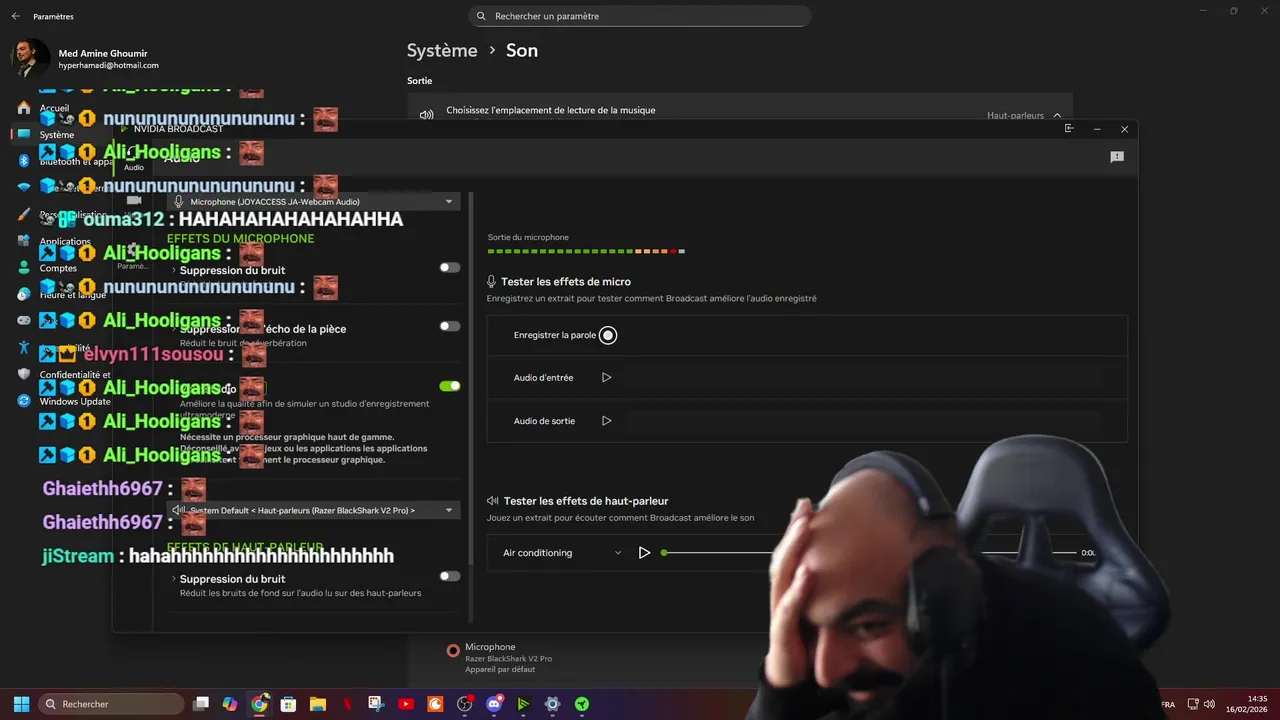1280x720 pixels.
Task: Click the Système breadcrumb in Settings
Action: tap(442, 50)
